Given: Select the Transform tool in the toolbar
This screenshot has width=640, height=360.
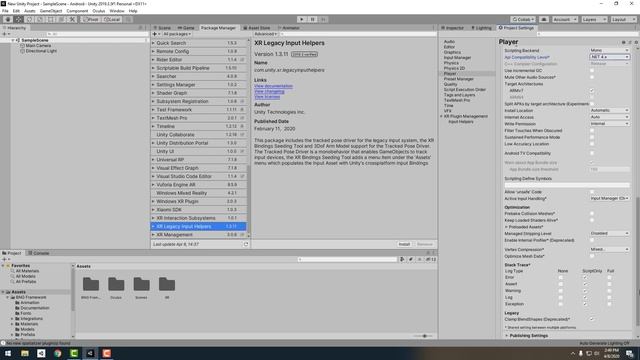Looking at the screenshot, I should 61,19.
